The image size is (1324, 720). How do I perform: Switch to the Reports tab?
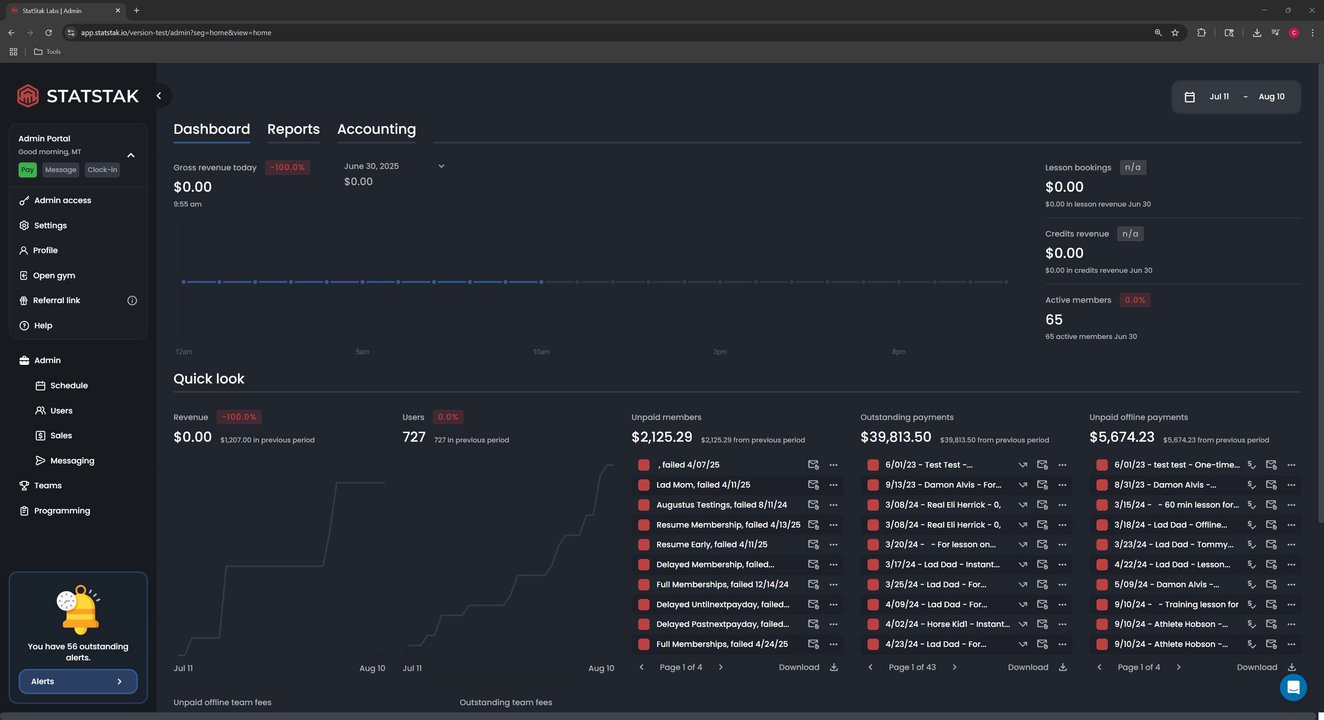pos(293,129)
